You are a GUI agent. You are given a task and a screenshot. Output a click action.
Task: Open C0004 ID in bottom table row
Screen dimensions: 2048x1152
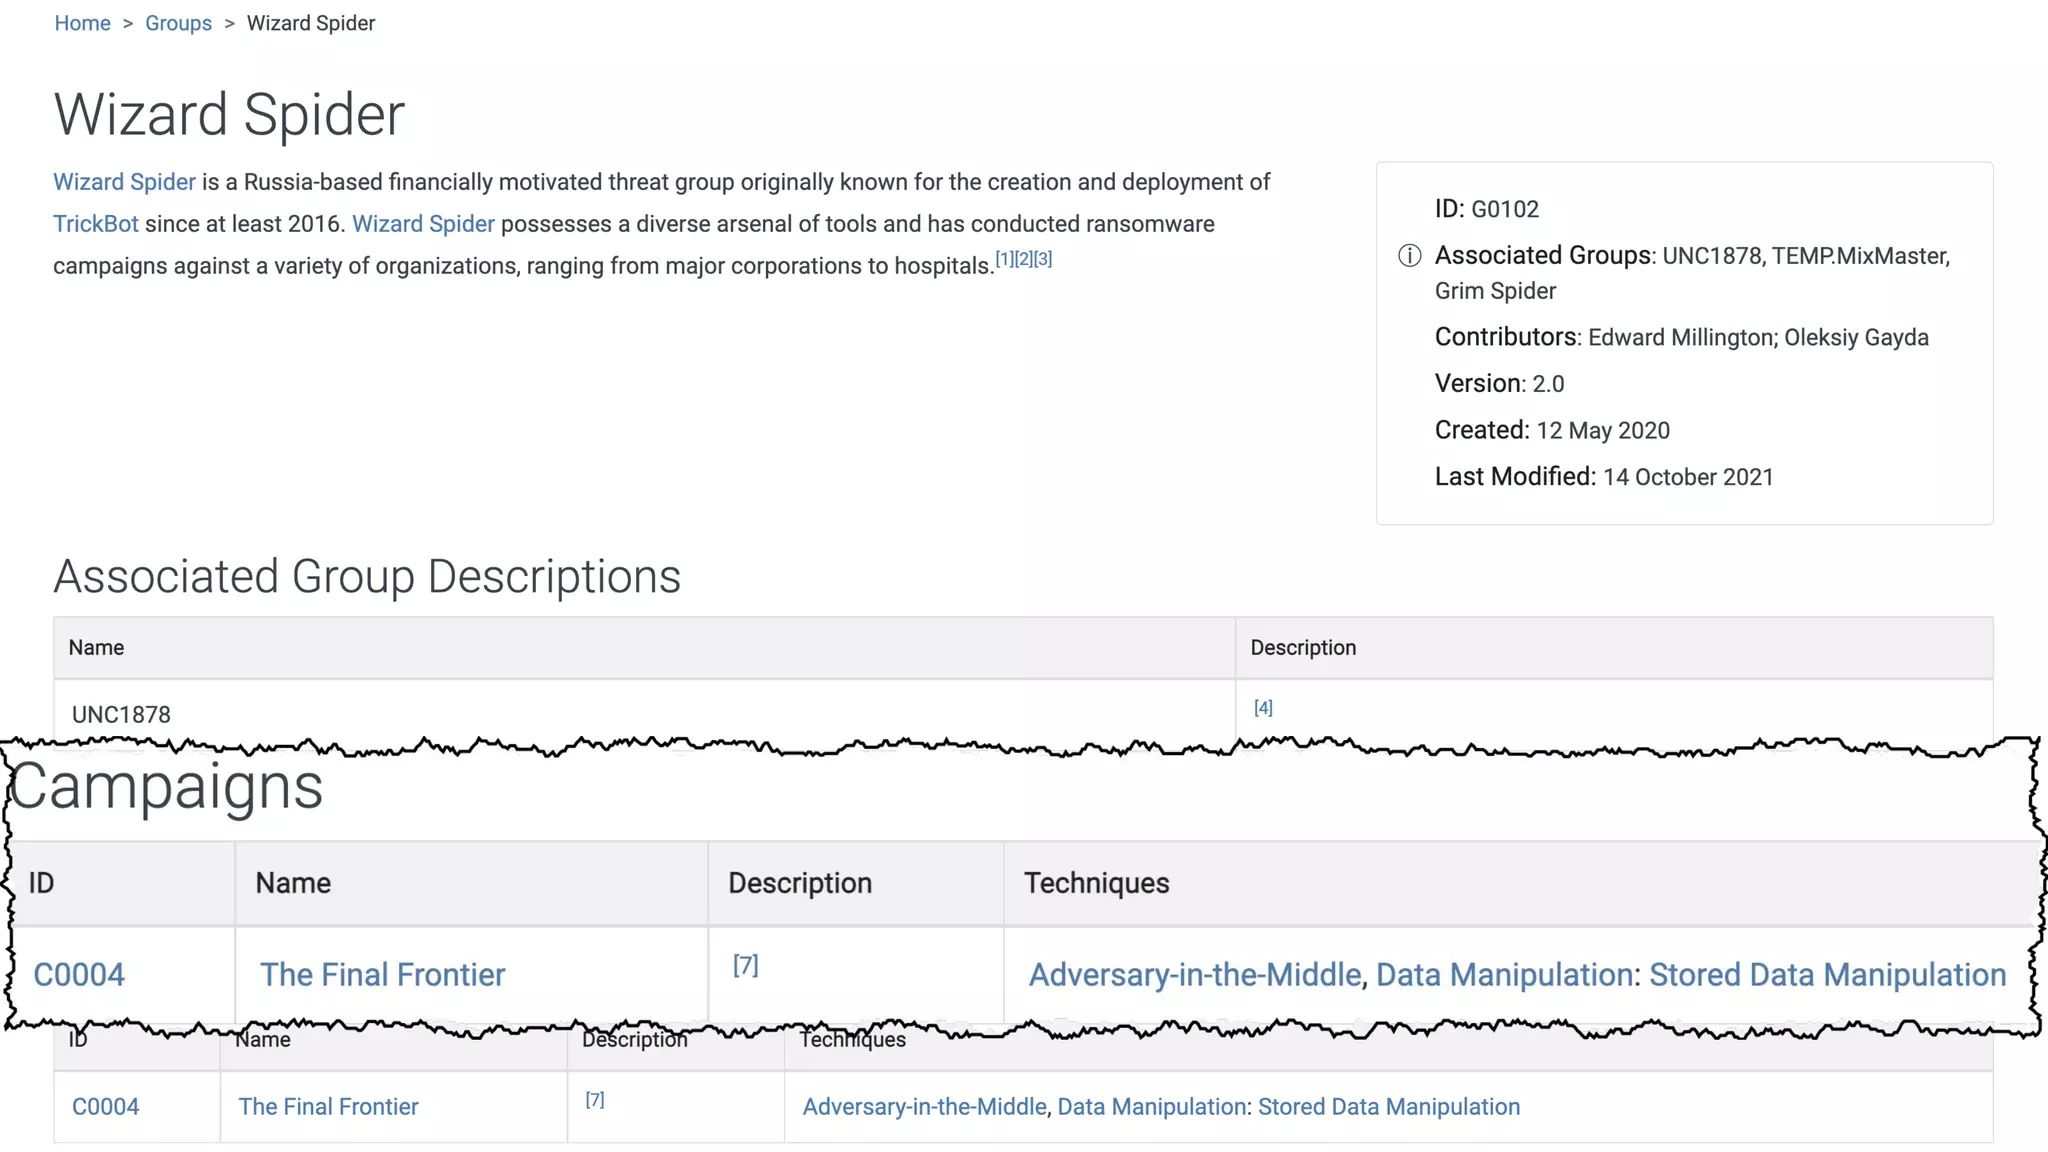click(x=105, y=1107)
